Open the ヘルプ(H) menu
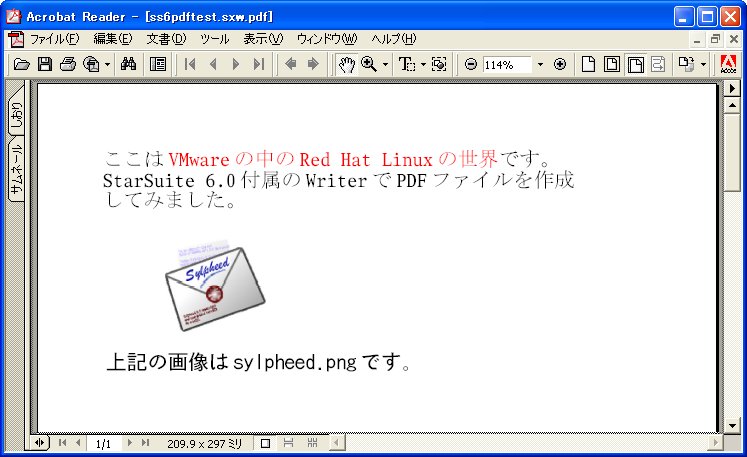 [394, 39]
